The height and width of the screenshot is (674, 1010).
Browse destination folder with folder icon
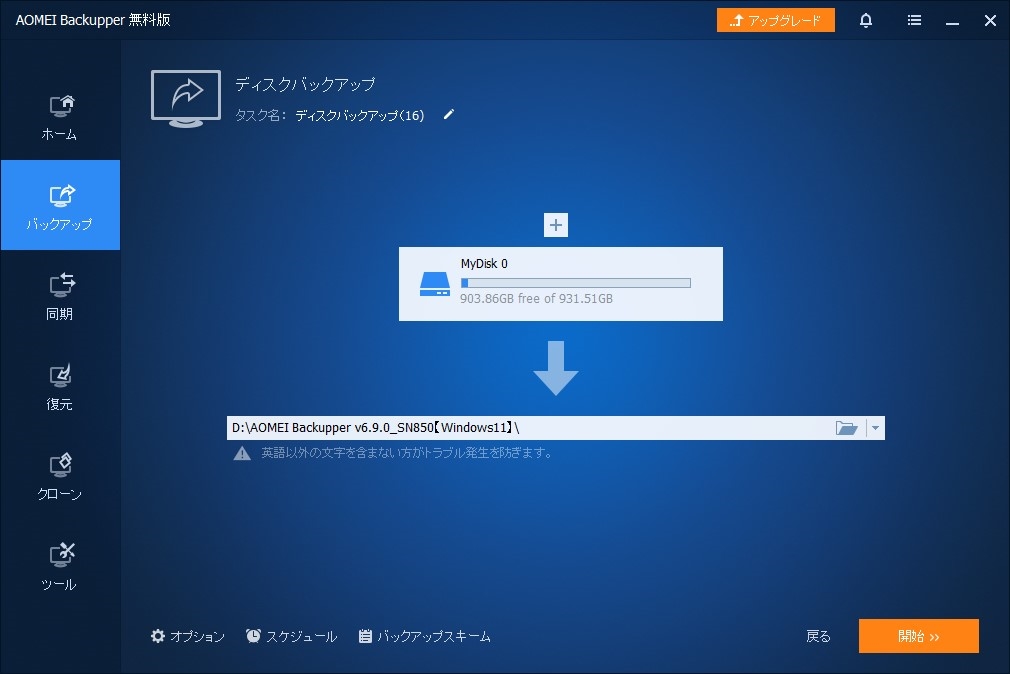point(846,428)
